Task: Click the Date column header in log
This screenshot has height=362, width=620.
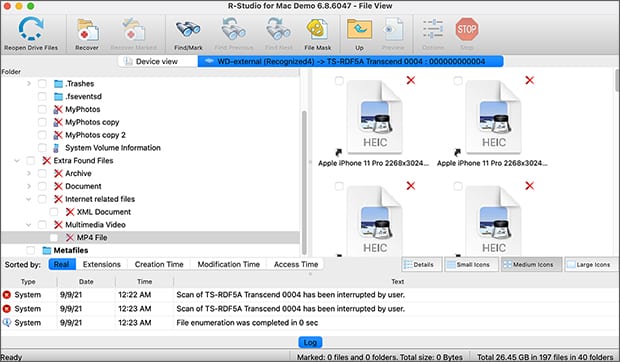Action: [x=86, y=282]
